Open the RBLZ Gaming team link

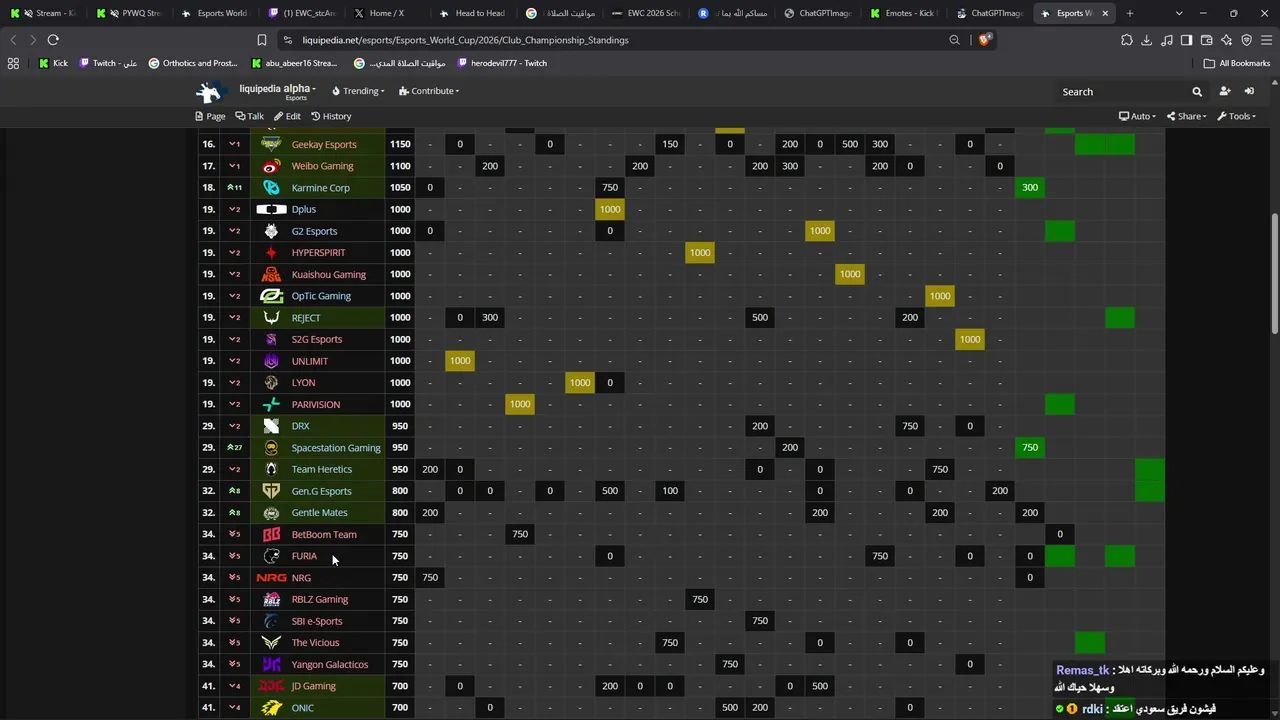[320, 599]
